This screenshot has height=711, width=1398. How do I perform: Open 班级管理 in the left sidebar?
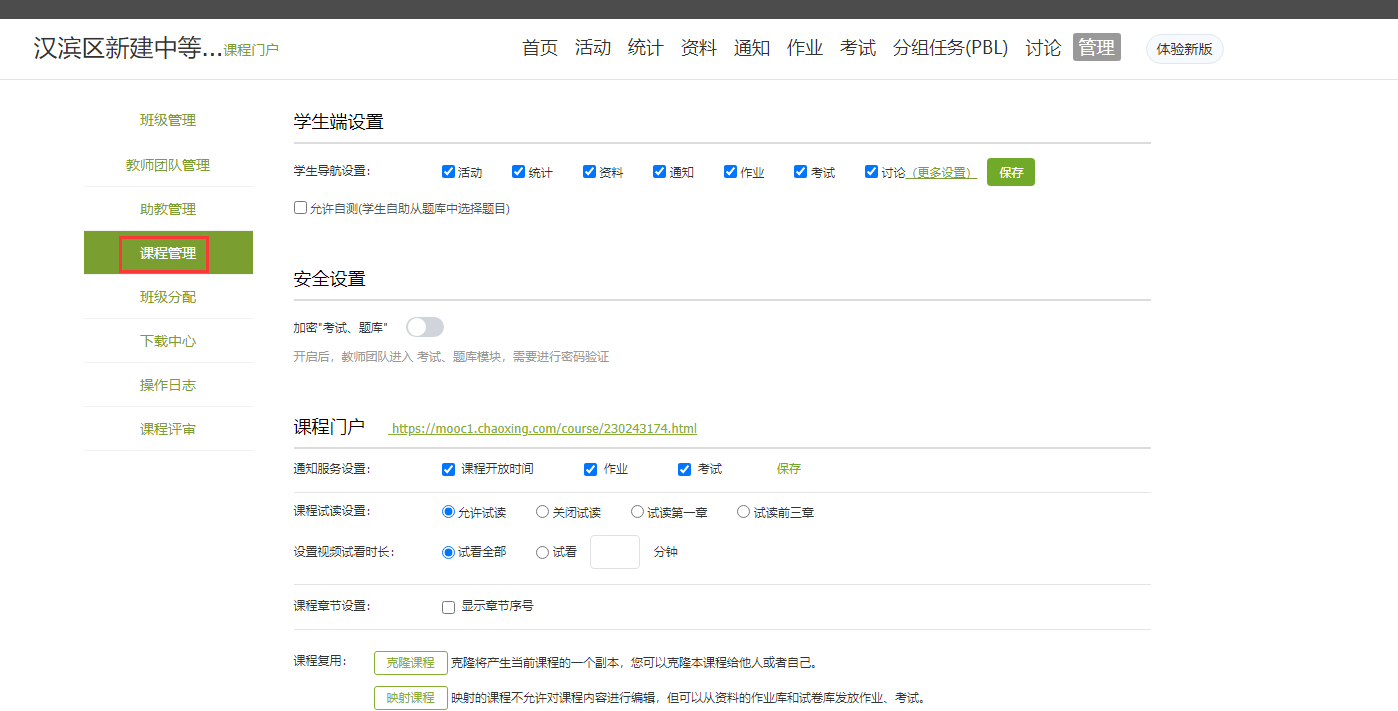168,121
